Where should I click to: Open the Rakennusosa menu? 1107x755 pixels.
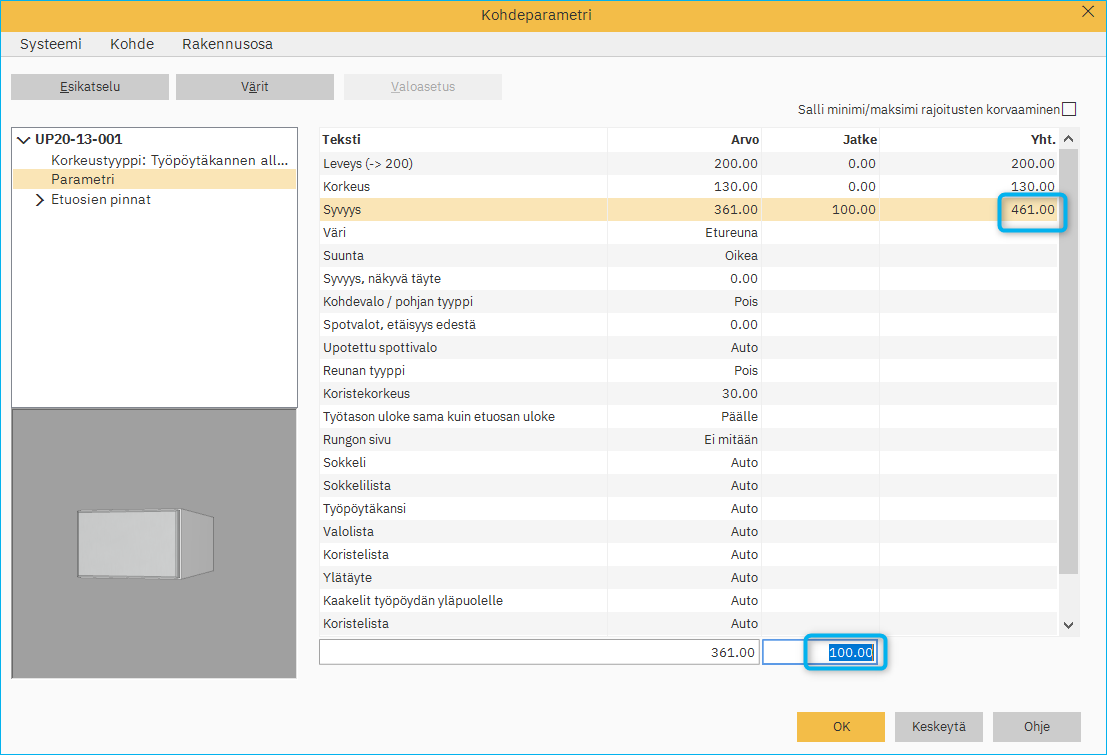227,44
